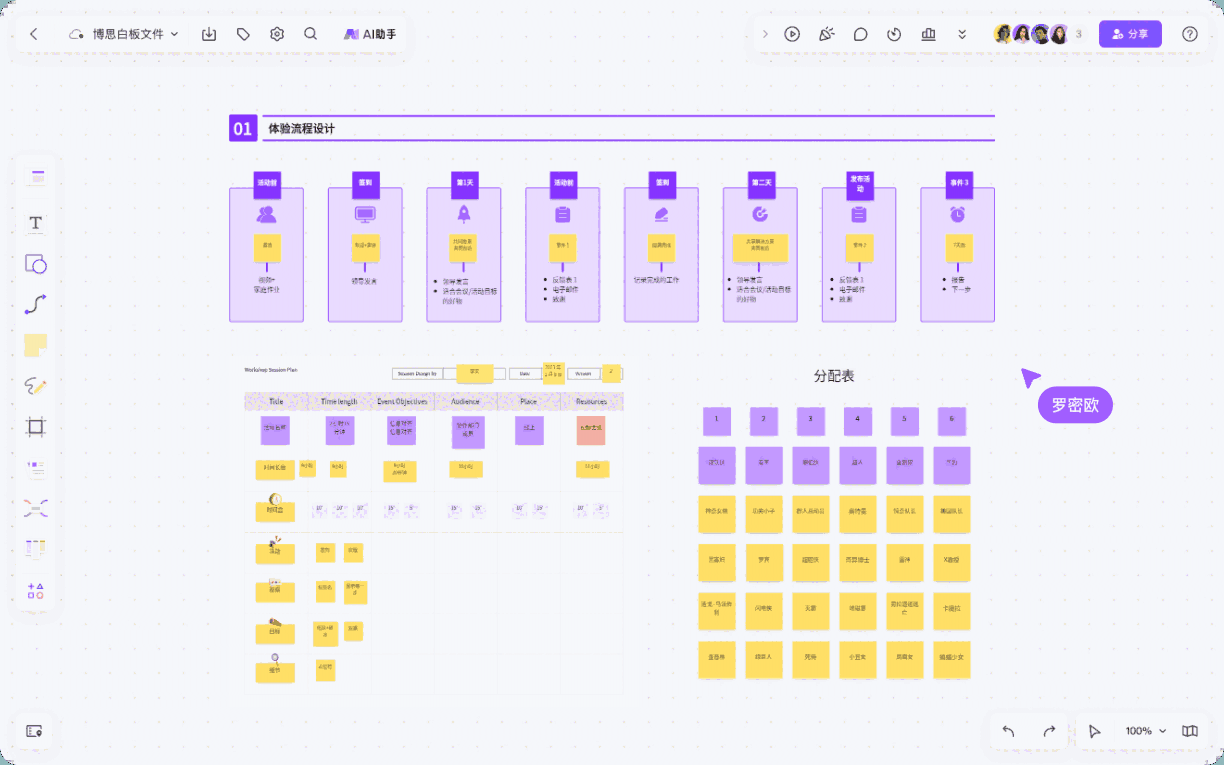Click the undo arrow at bottom right
The height and width of the screenshot is (765, 1224).
tap(1009, 731)
